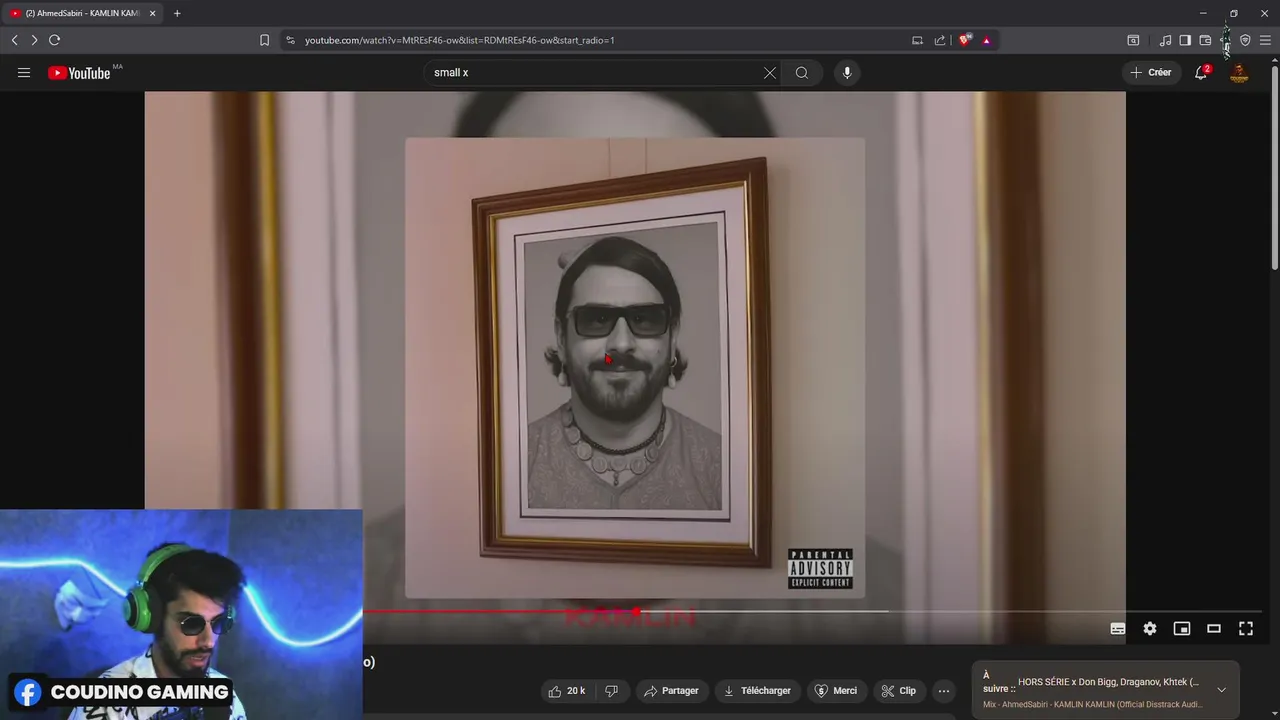Open a new browser tab
Viewport: 1280px width, 720px height.
tap(177, 13)
